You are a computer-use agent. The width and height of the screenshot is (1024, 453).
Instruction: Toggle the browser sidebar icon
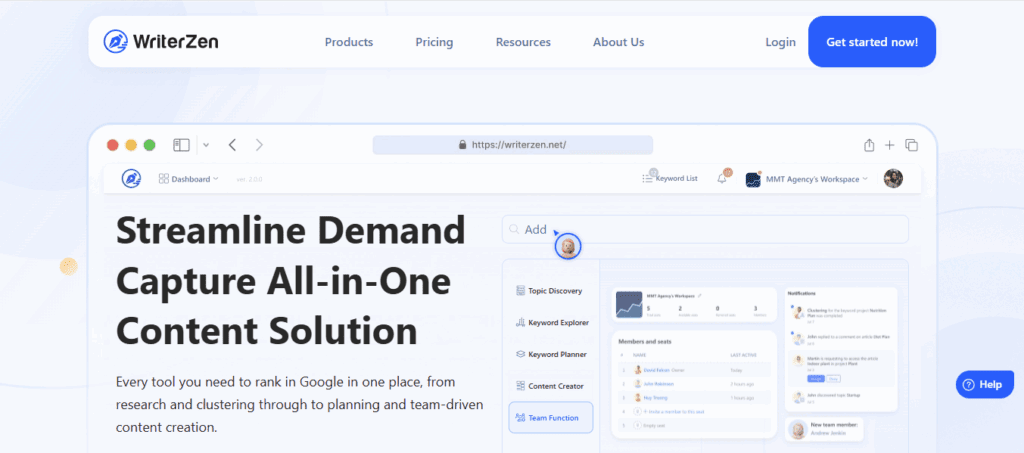point(181,145)
